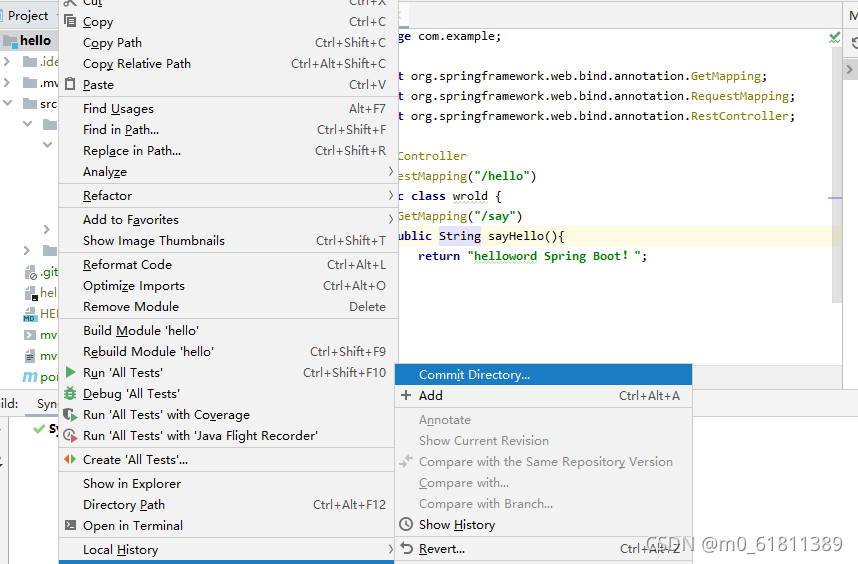Click the hello project folder icon
This screenshot has height=564, width=858.
(x=10, y=40)
